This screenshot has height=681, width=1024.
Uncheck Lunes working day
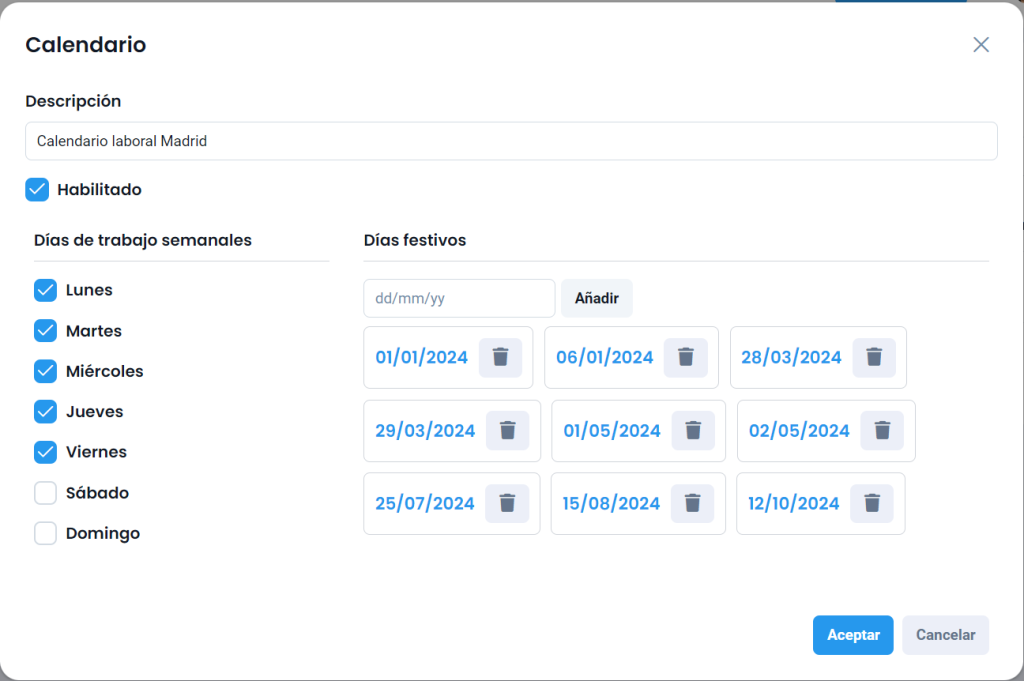(46, 291)
